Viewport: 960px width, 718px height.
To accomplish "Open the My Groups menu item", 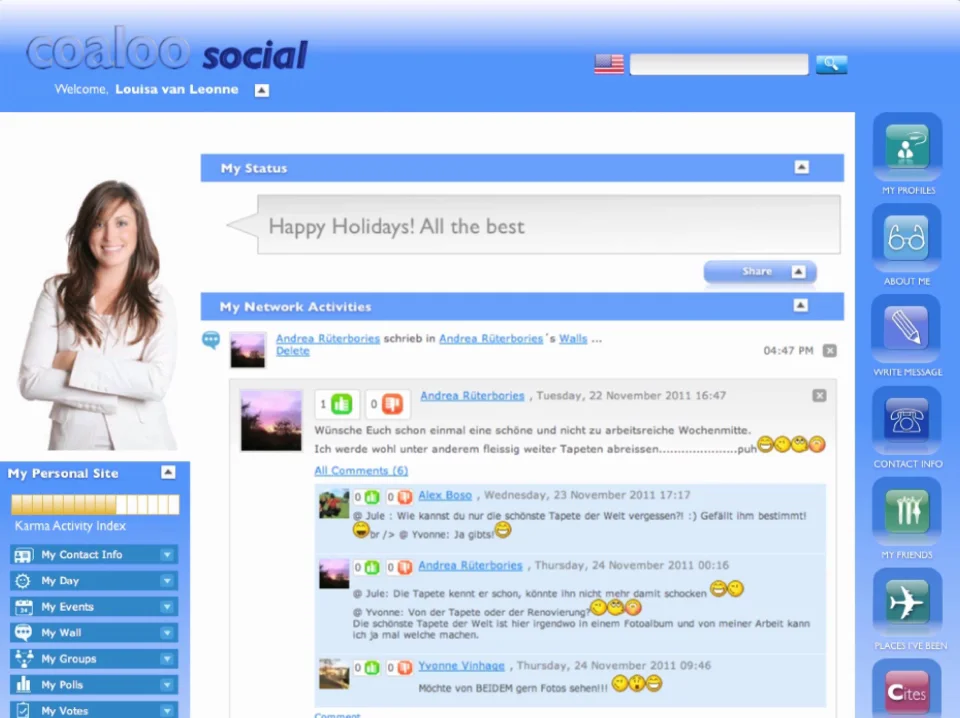I will (94, 659).
